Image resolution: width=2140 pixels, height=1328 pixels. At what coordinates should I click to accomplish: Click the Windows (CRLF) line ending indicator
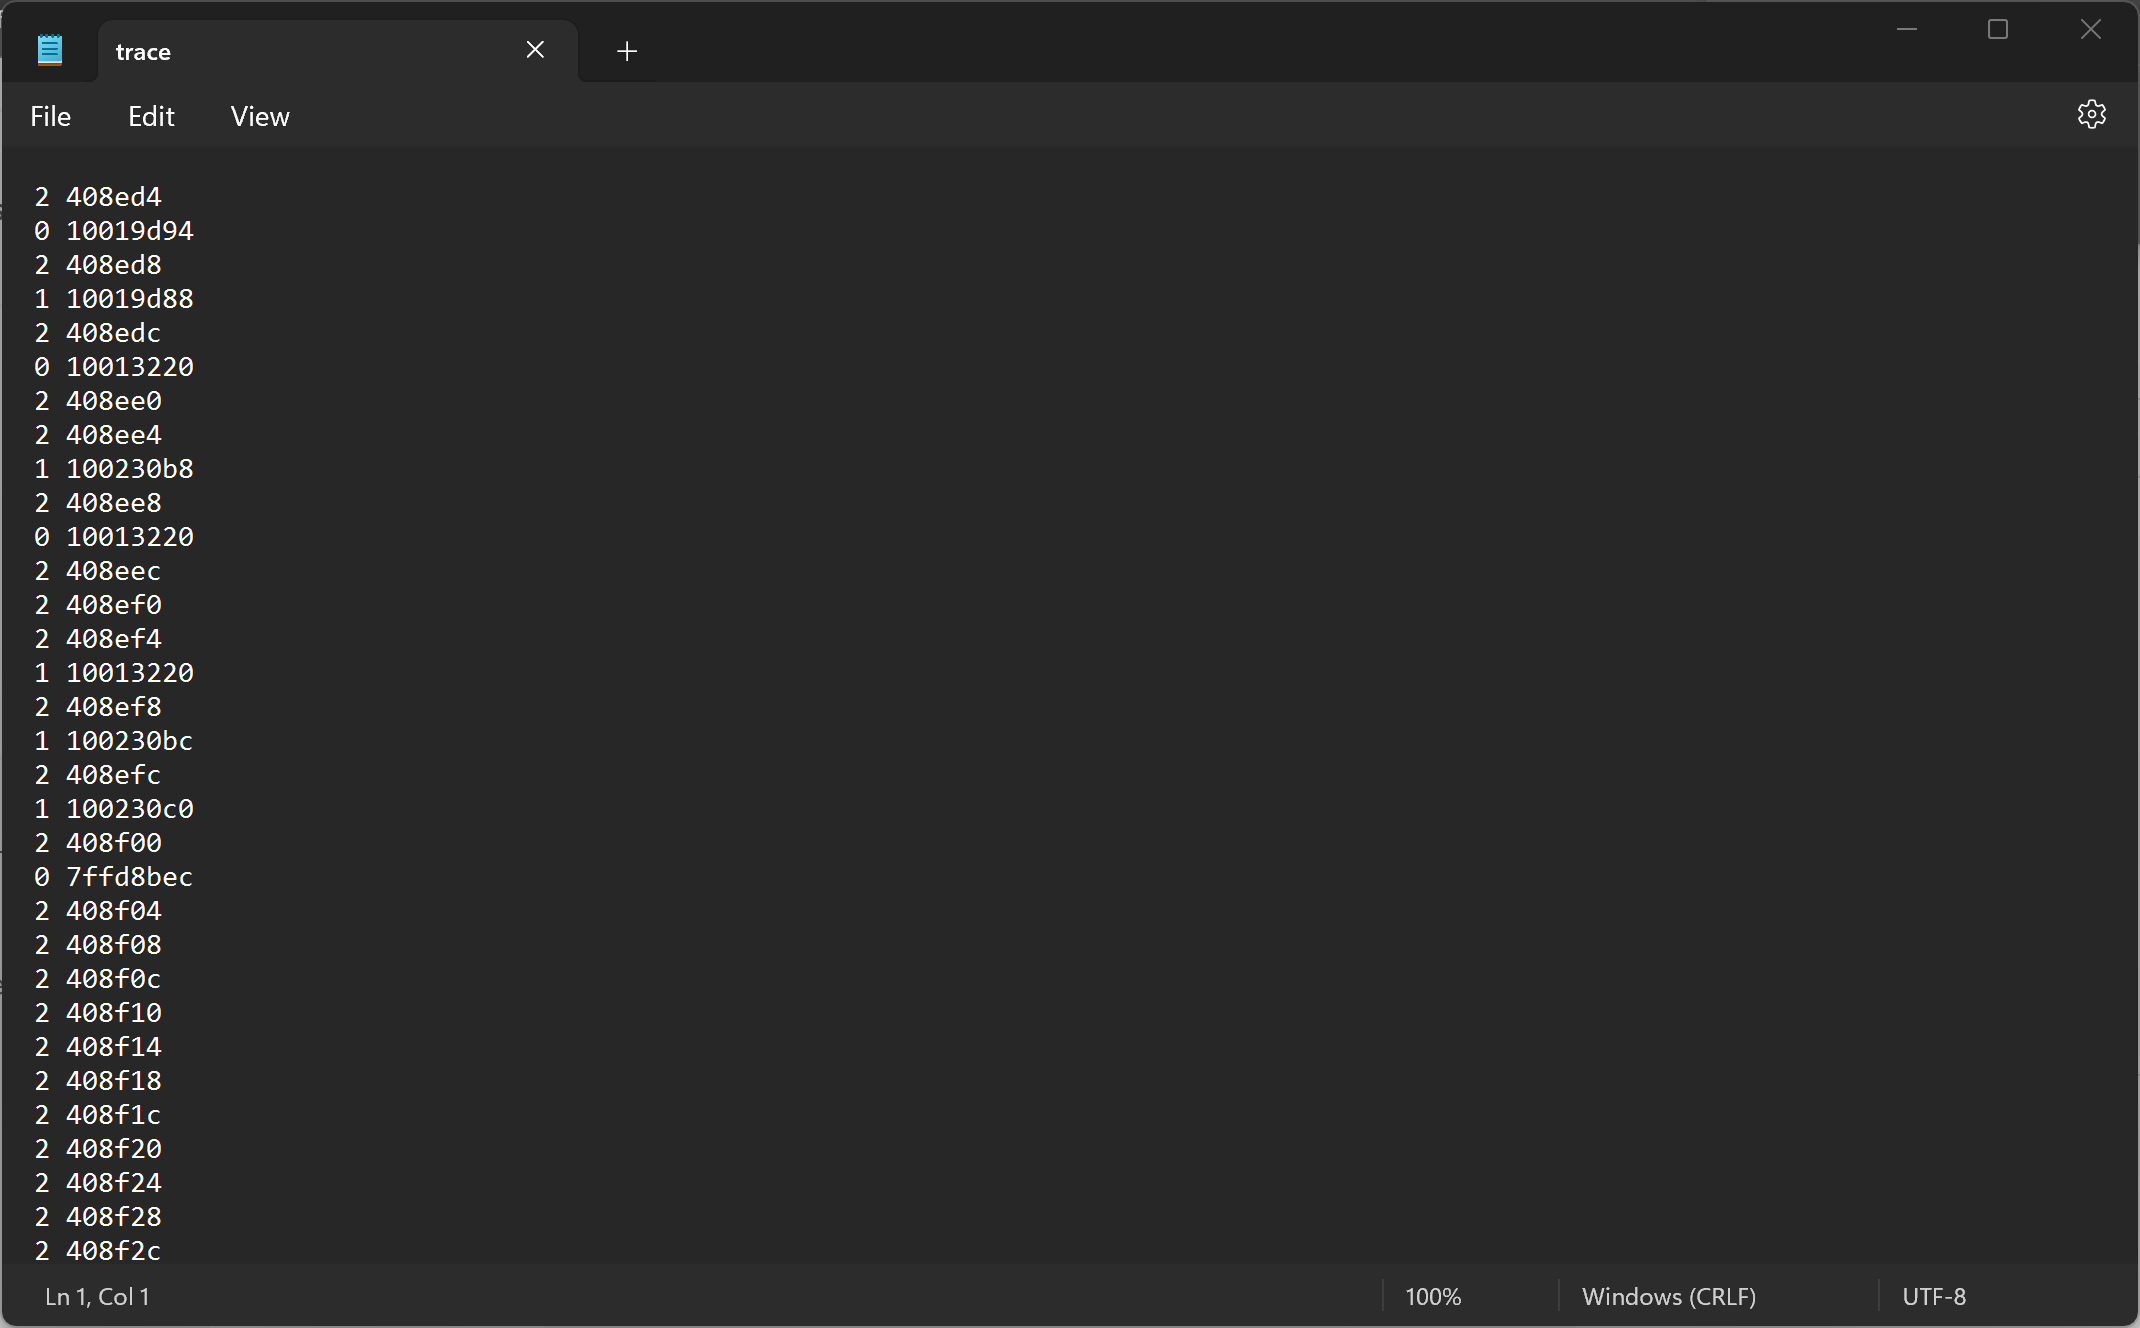(x=1668, y=1296)
